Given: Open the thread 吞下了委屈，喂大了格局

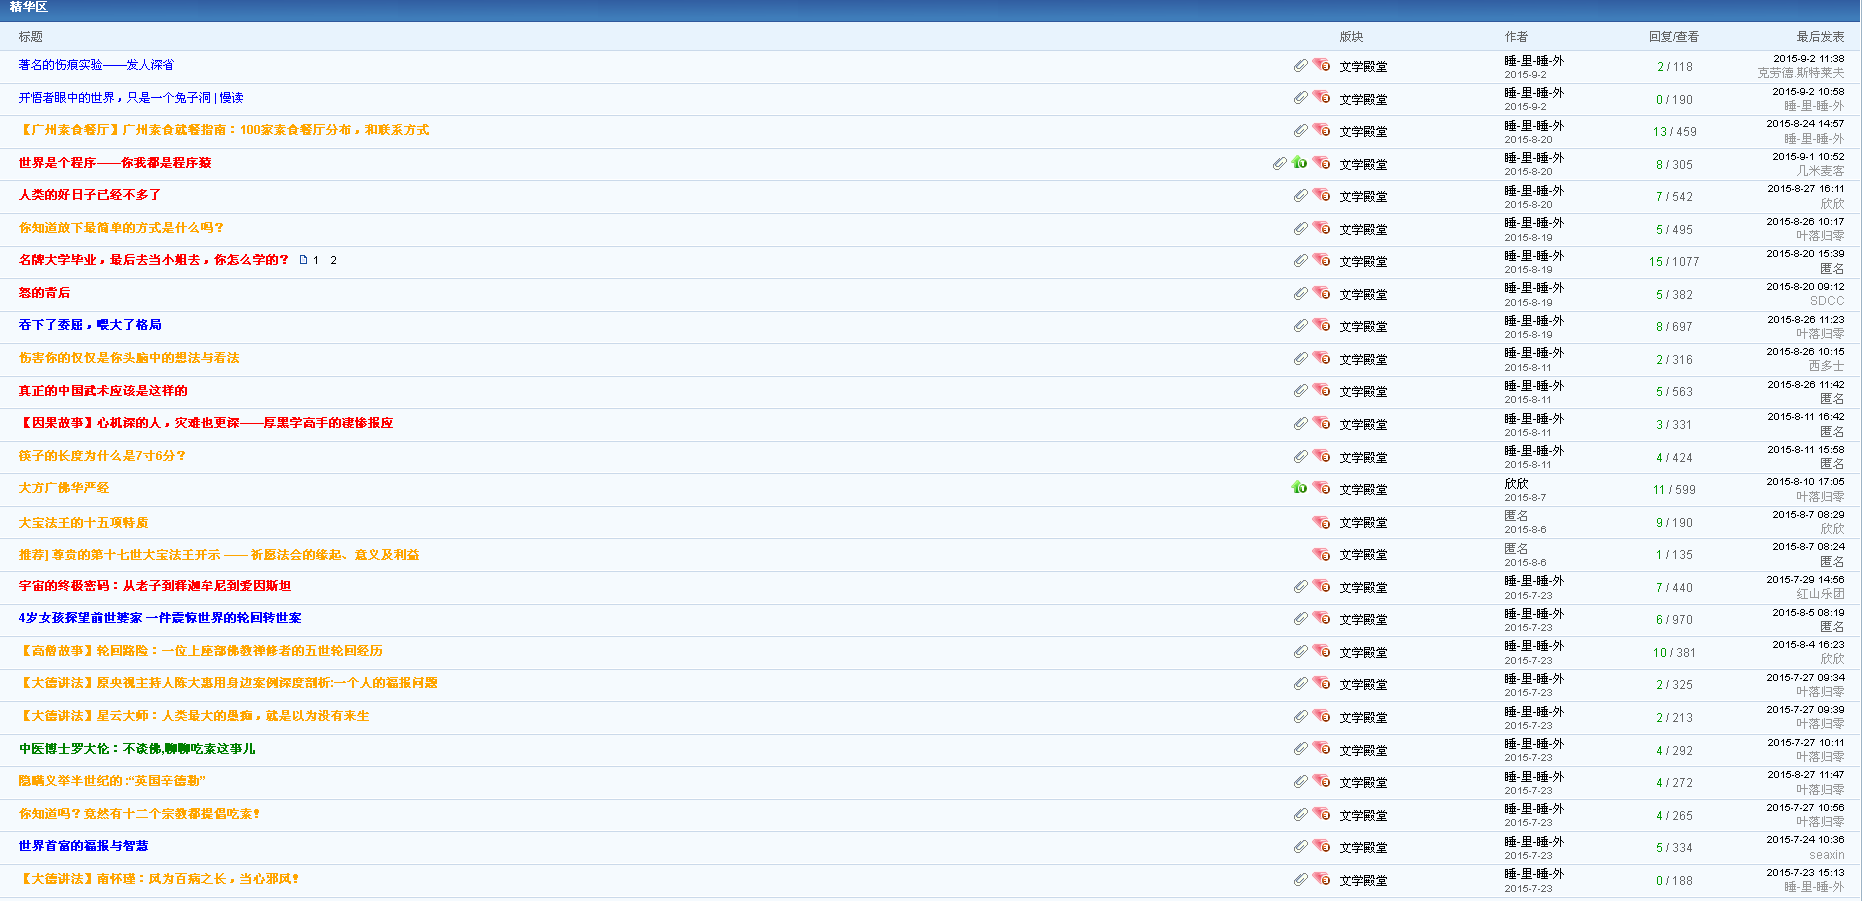Looking at the screenshot, I should [90, 325].
